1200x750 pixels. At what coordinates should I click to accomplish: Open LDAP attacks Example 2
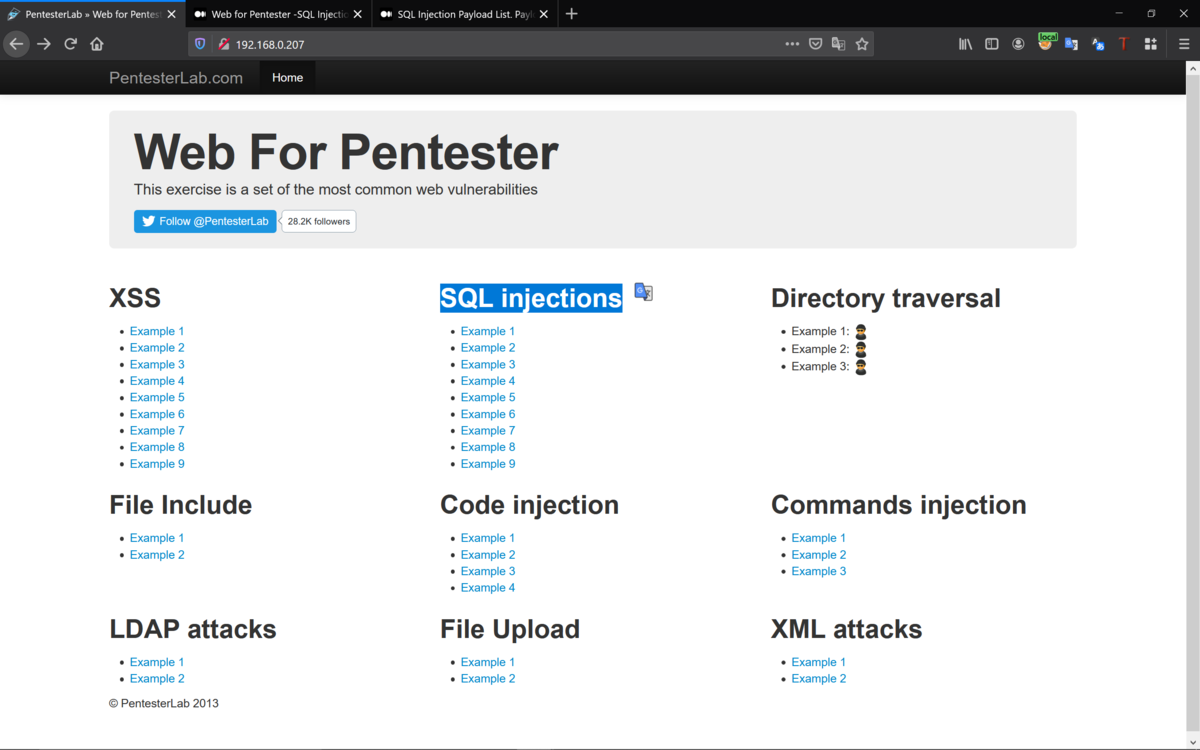pyautogui.click(x=157, y=679)
